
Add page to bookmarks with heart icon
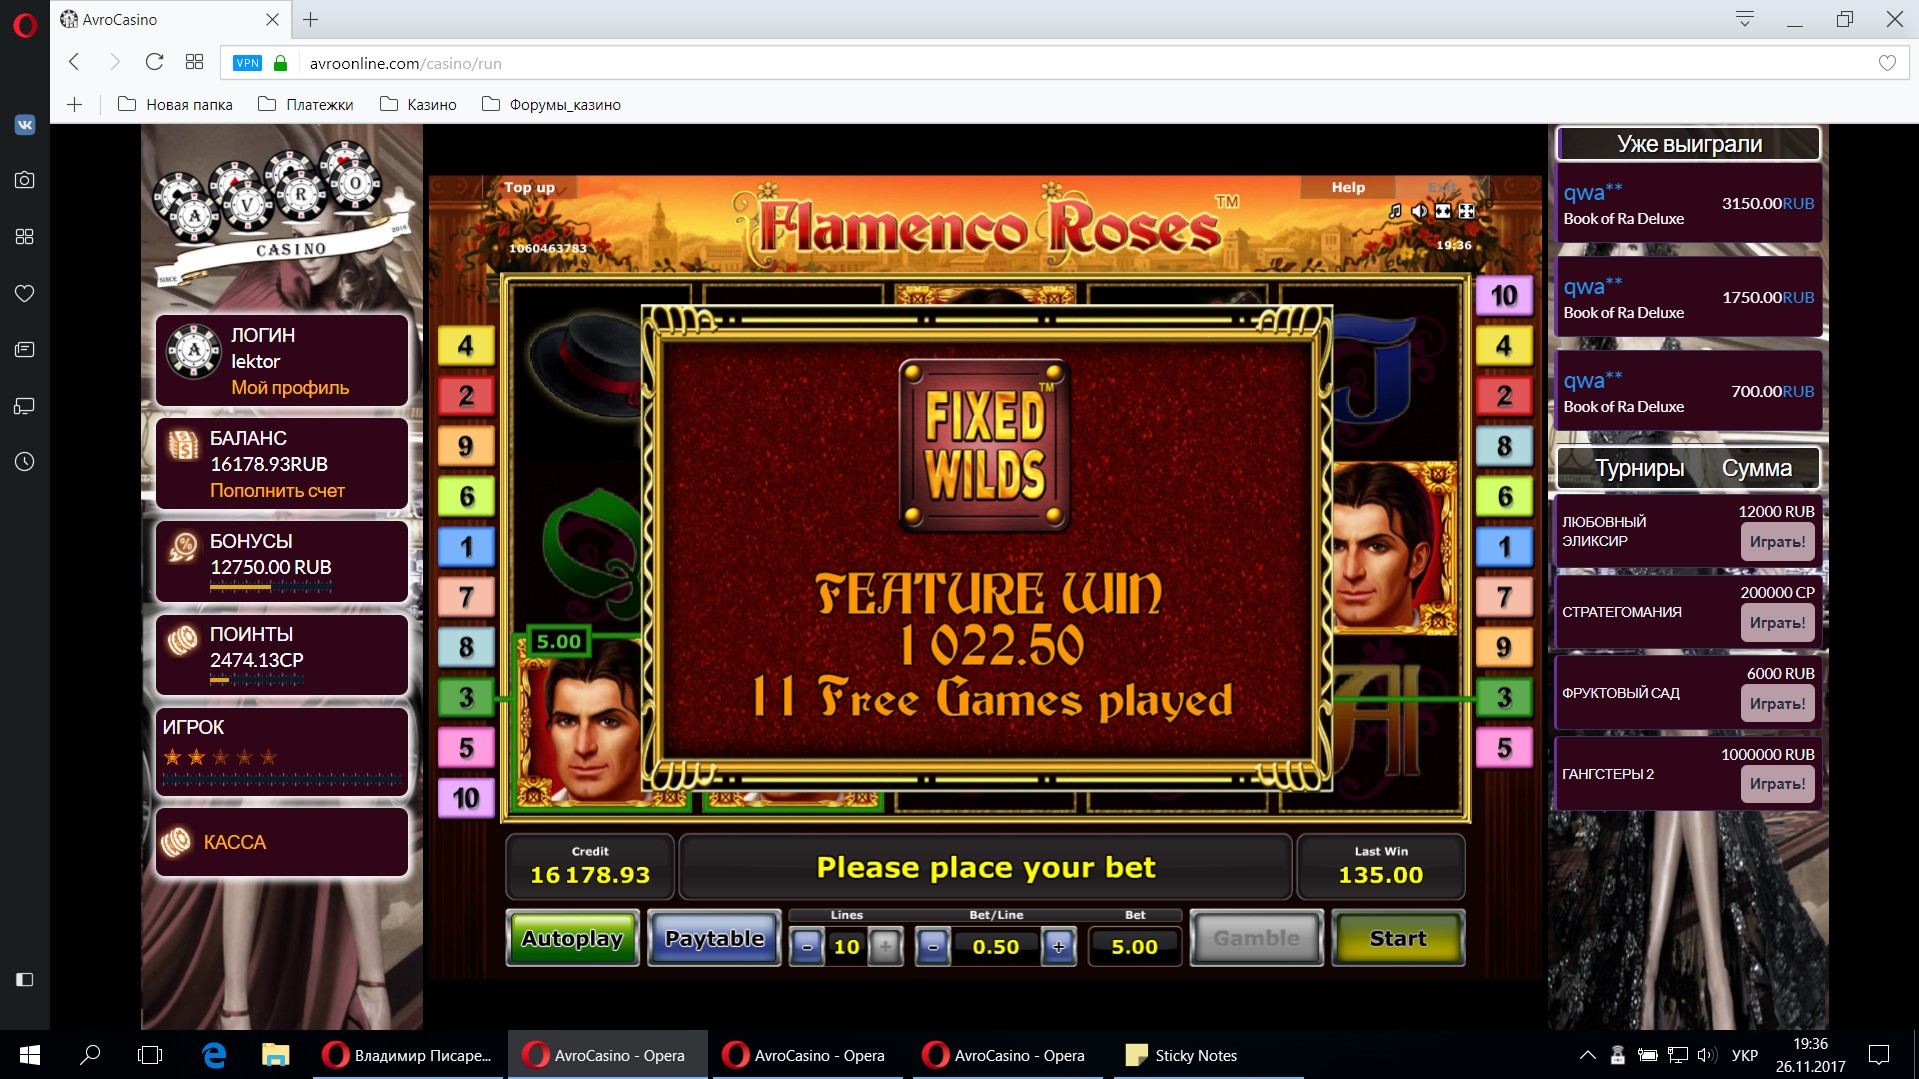pos(1887,63)
